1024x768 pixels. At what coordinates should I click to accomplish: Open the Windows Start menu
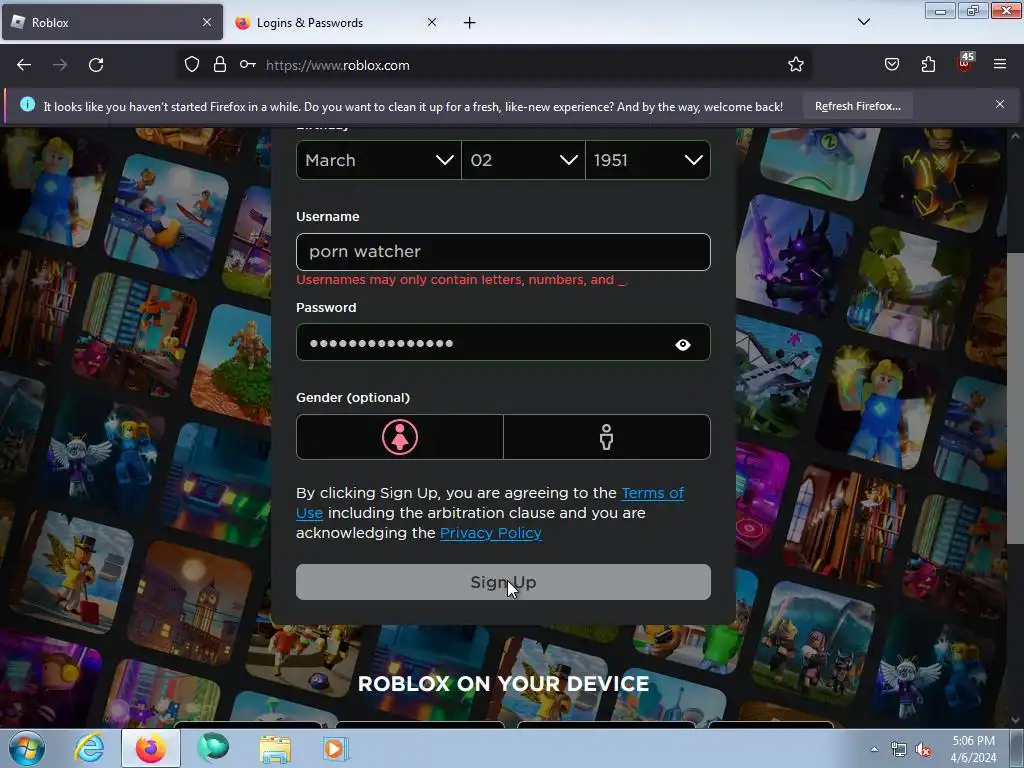(x=27, y=748)
